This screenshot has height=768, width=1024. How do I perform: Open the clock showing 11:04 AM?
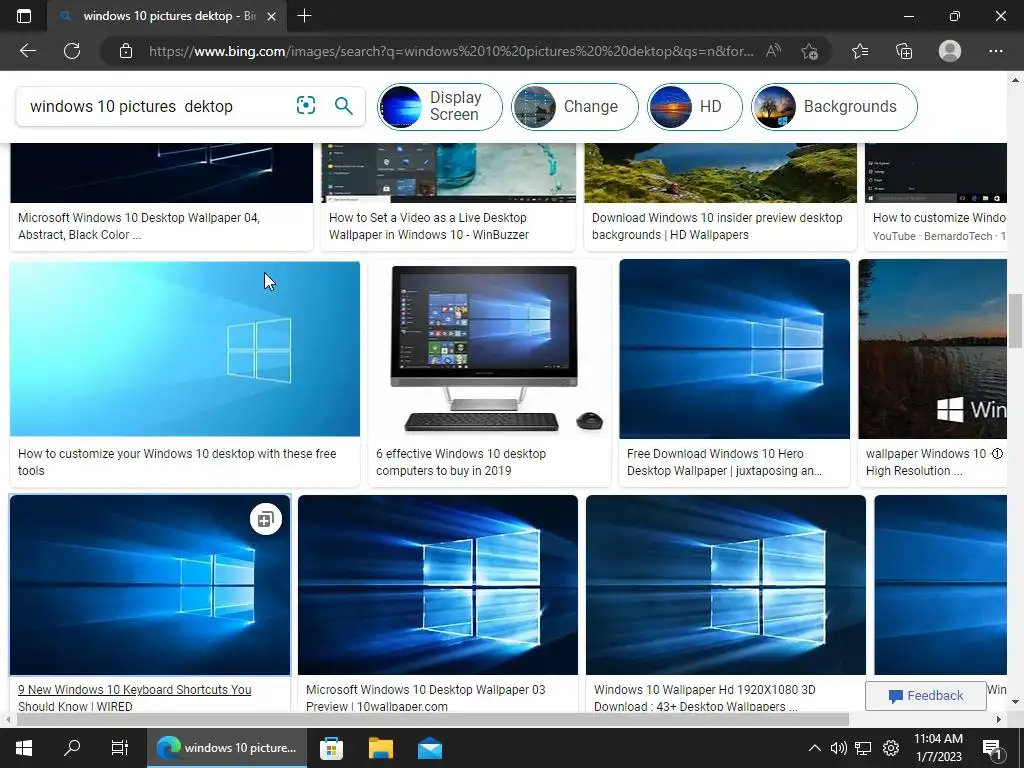click(938, 748)
